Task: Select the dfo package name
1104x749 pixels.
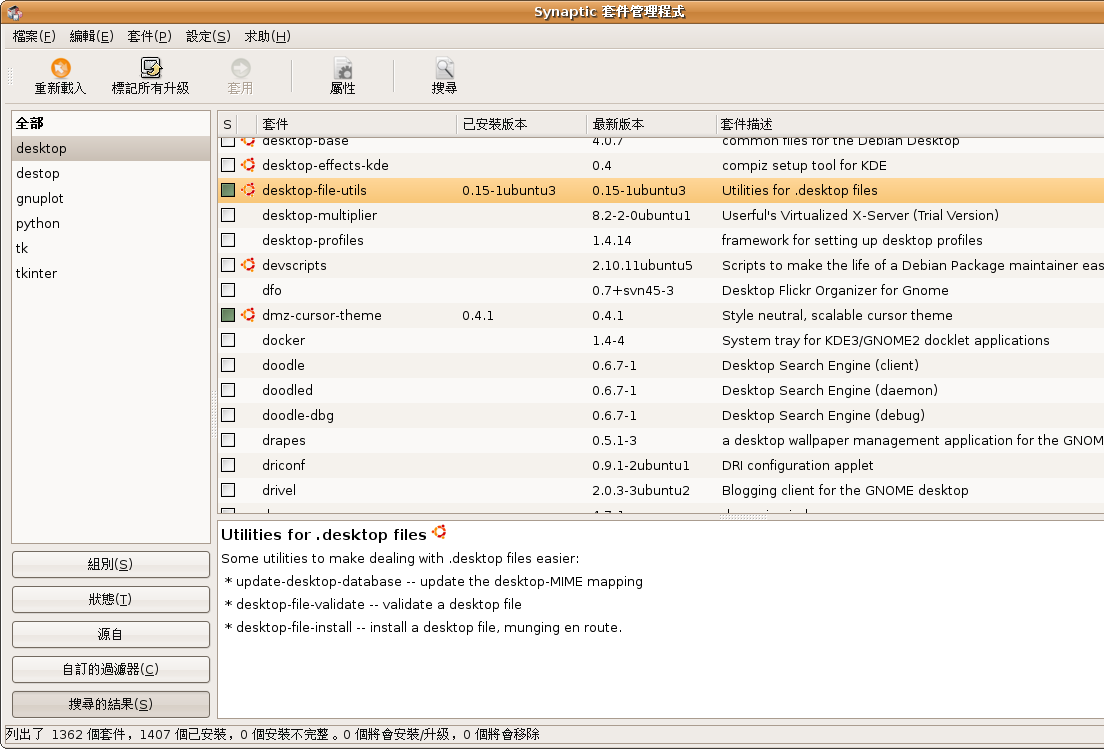Action: point(272,290)
